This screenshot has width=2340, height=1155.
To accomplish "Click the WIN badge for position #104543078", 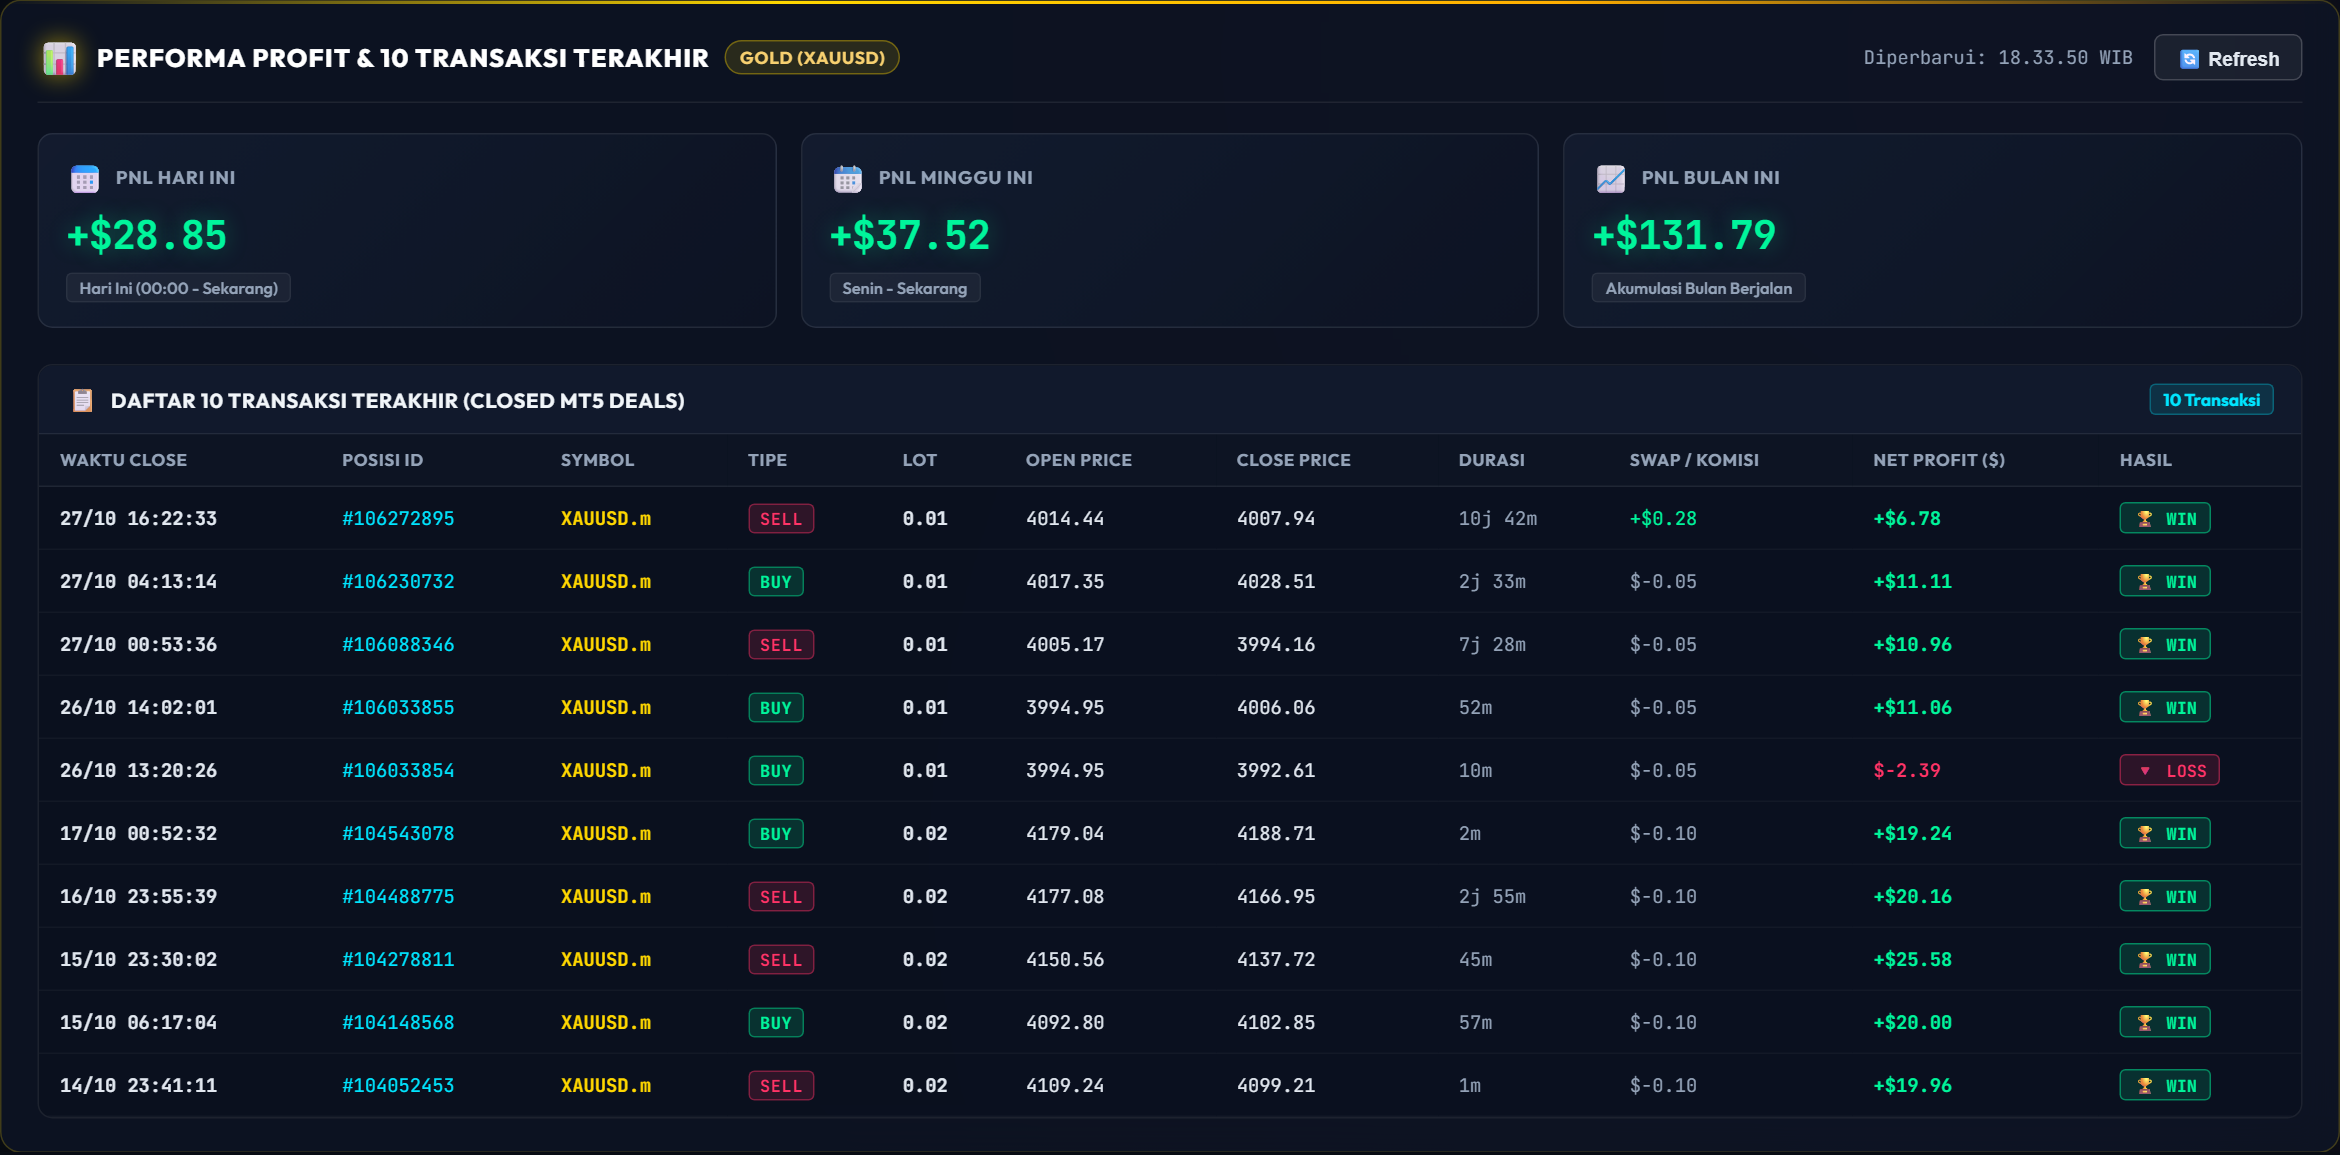I will 2165,833.
